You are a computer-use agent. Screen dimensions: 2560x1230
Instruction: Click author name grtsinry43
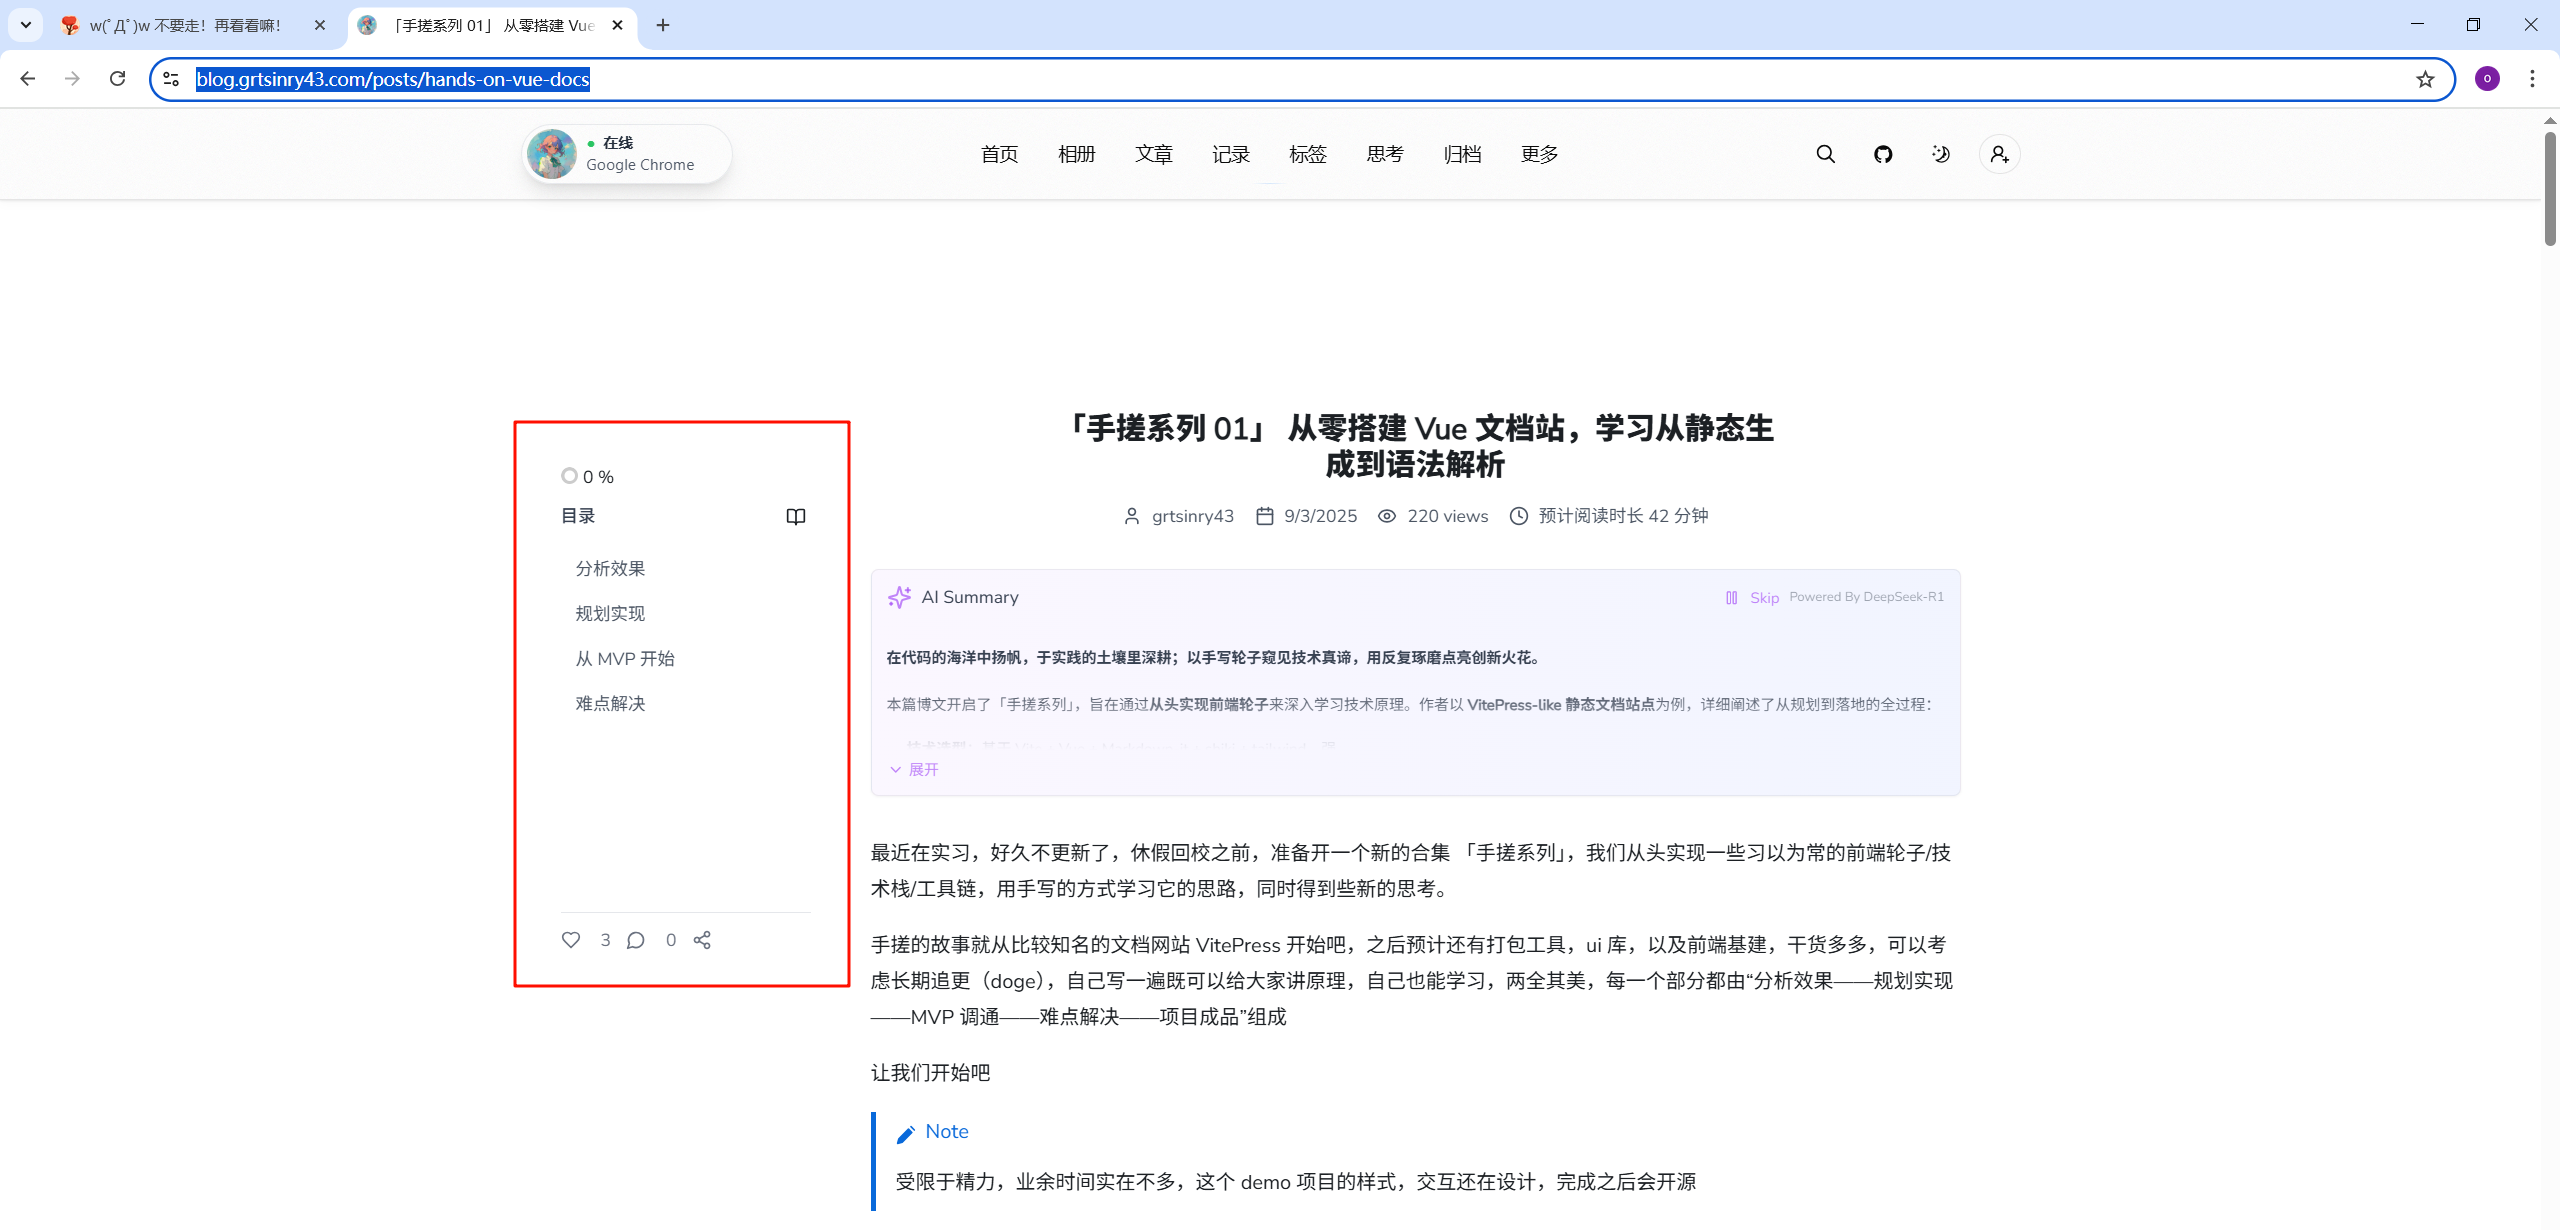(x=1192, y=516)
